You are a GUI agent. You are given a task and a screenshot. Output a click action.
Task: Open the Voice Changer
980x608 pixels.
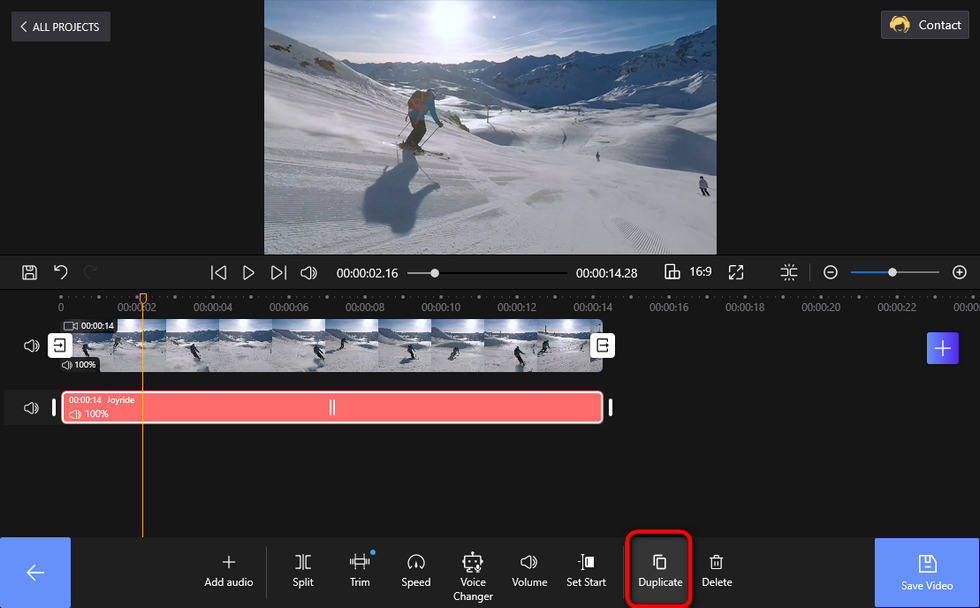[x=472, y=576]
